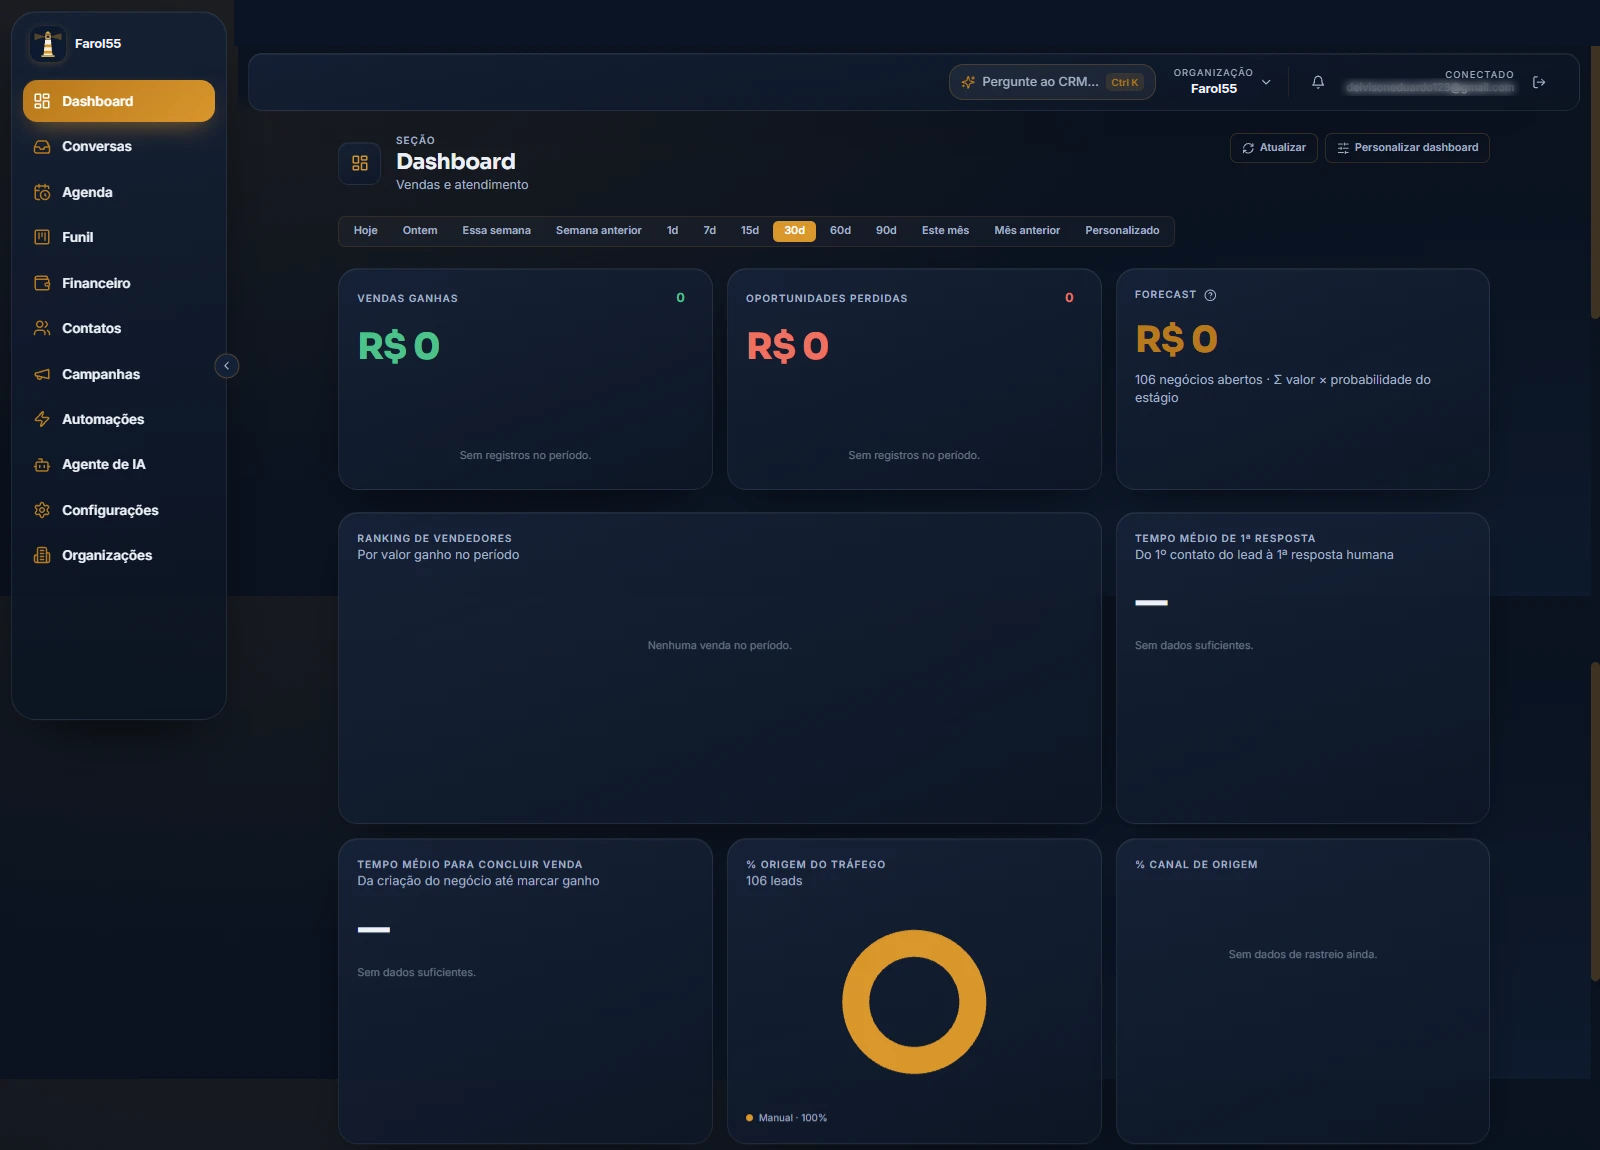The width and height of the screenshot is (1600, 1150).
Task: Select the Este mês period filter
Action: pos(946,231)
